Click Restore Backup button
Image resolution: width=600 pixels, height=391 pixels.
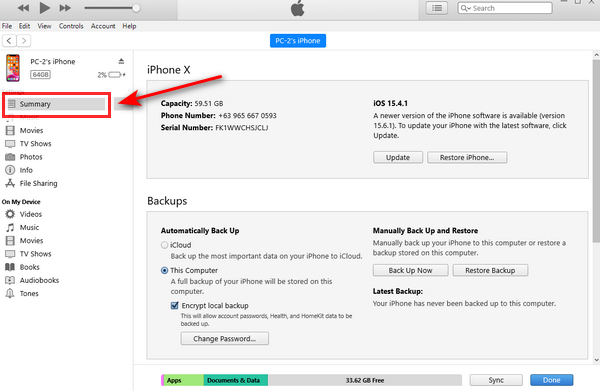490,270
